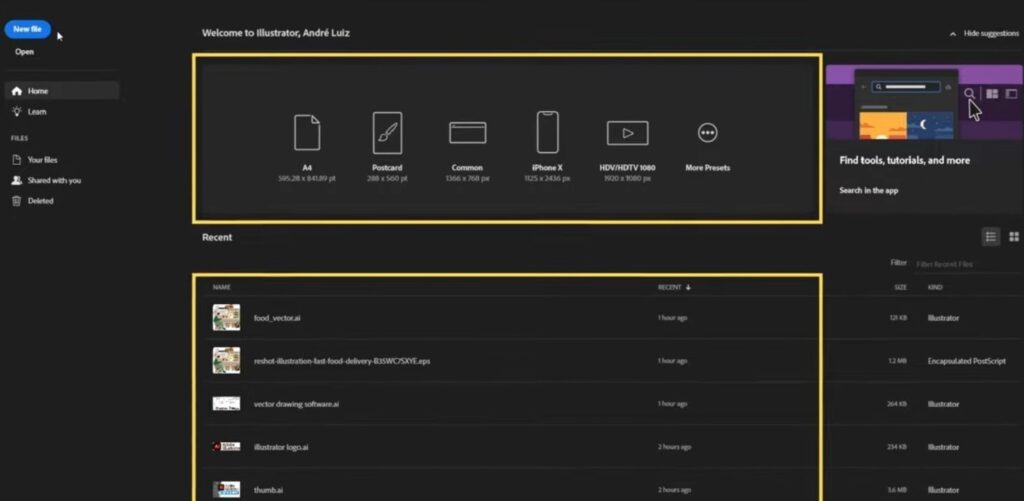Click the Hide suggestions text
Image resolution: width=1024 pixels, height=501 pixels.
tap(991, 33)
